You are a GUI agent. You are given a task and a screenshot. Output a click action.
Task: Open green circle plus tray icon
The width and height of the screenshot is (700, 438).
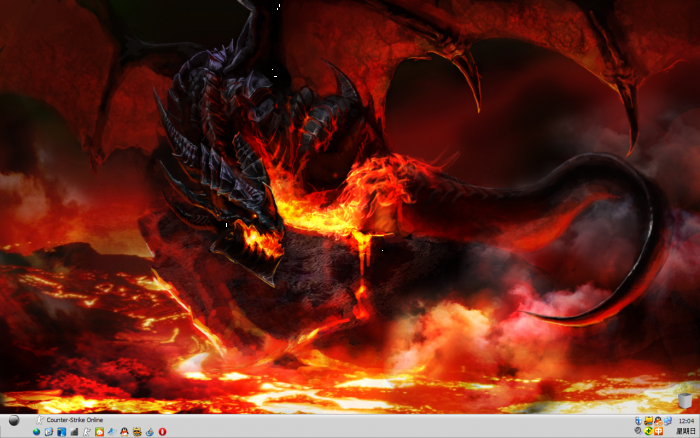[648, 431]
